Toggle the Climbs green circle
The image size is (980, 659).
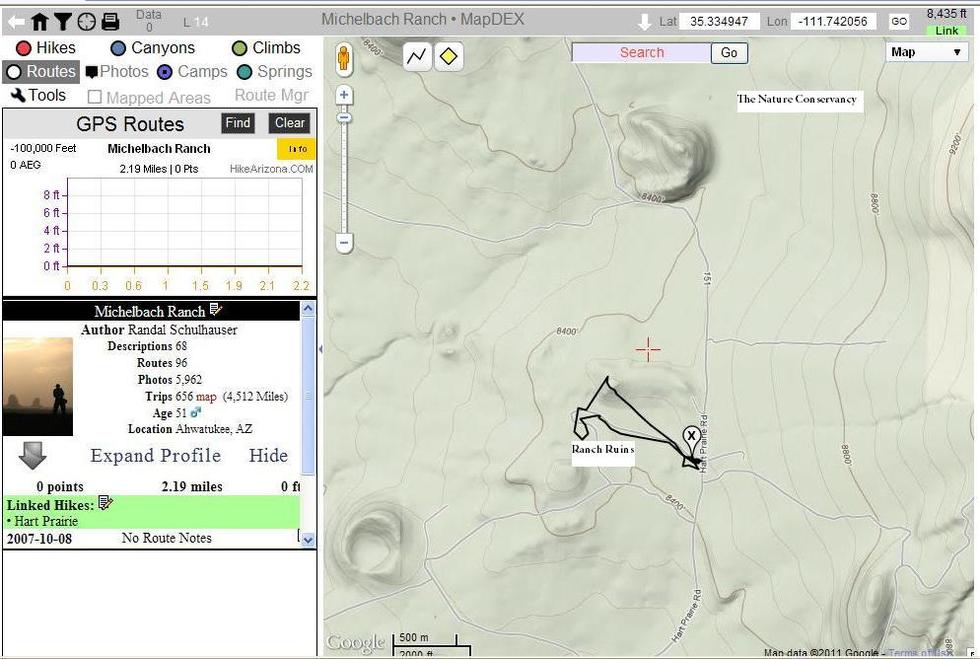coord(239,48)
